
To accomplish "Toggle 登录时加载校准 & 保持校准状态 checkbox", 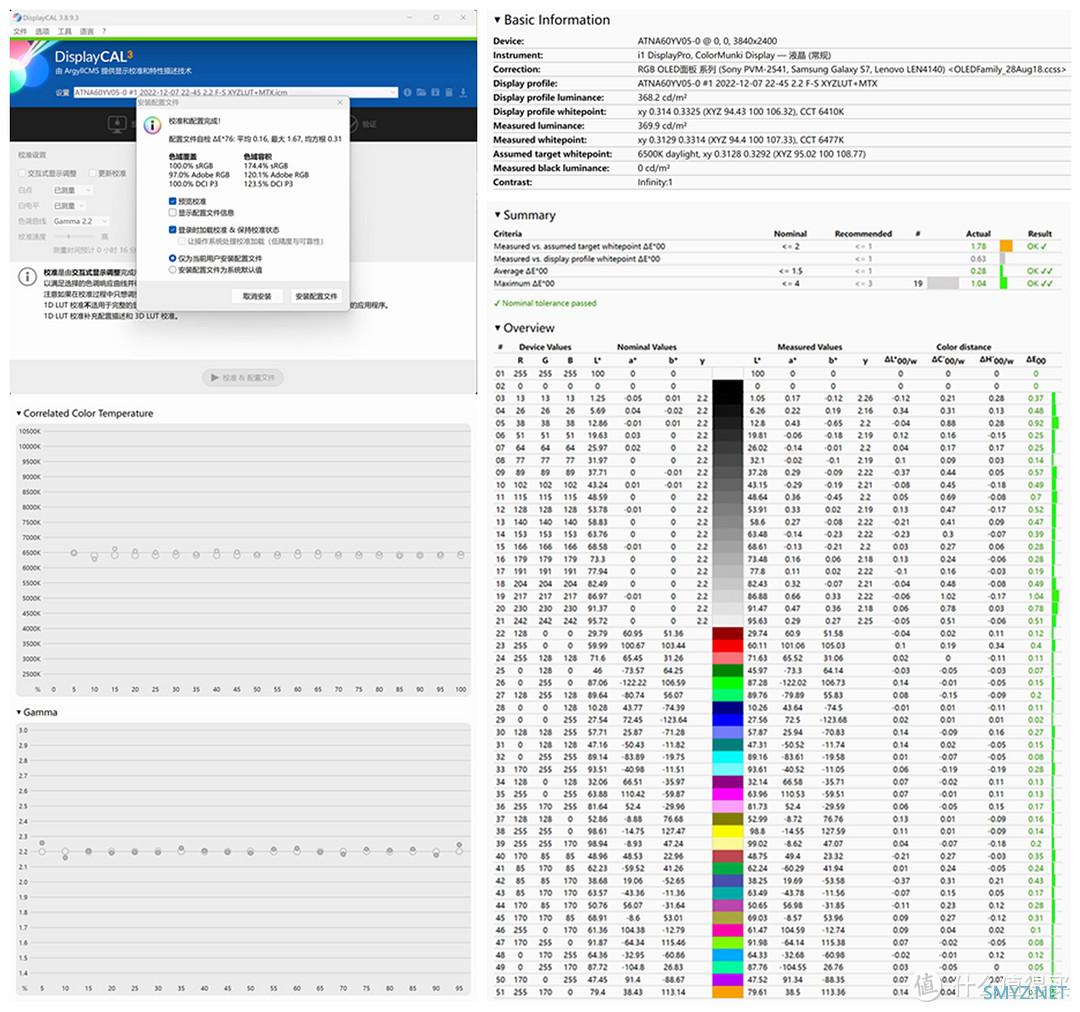I will coord(172,229).
